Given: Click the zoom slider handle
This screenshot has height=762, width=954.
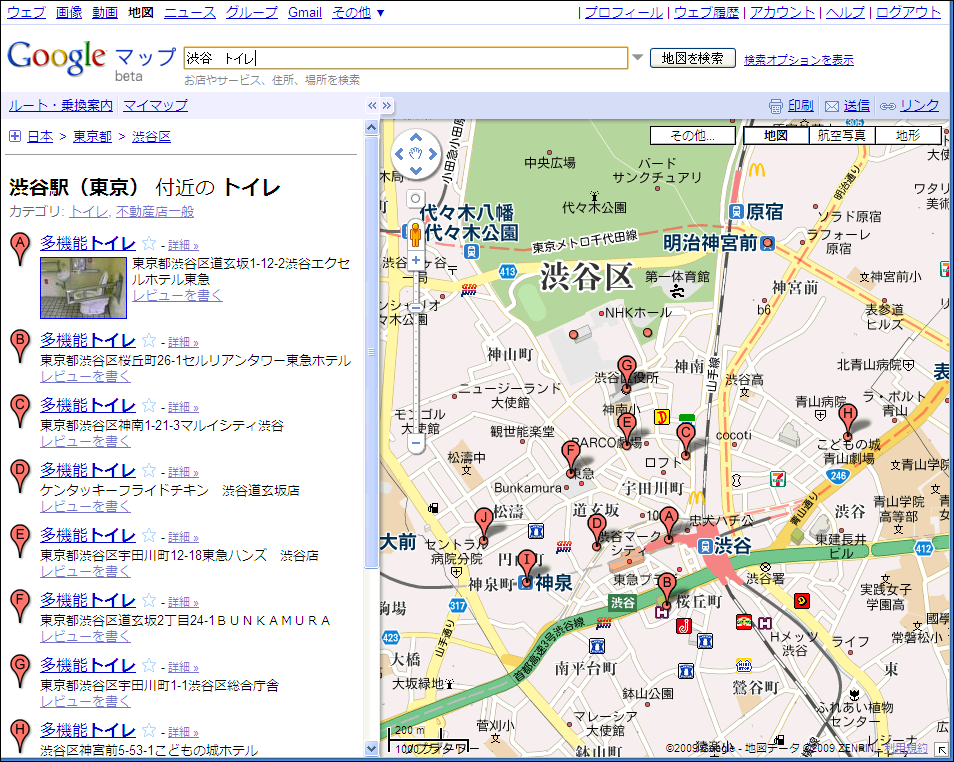Looking at the screenshot, I should pos(416,307).
